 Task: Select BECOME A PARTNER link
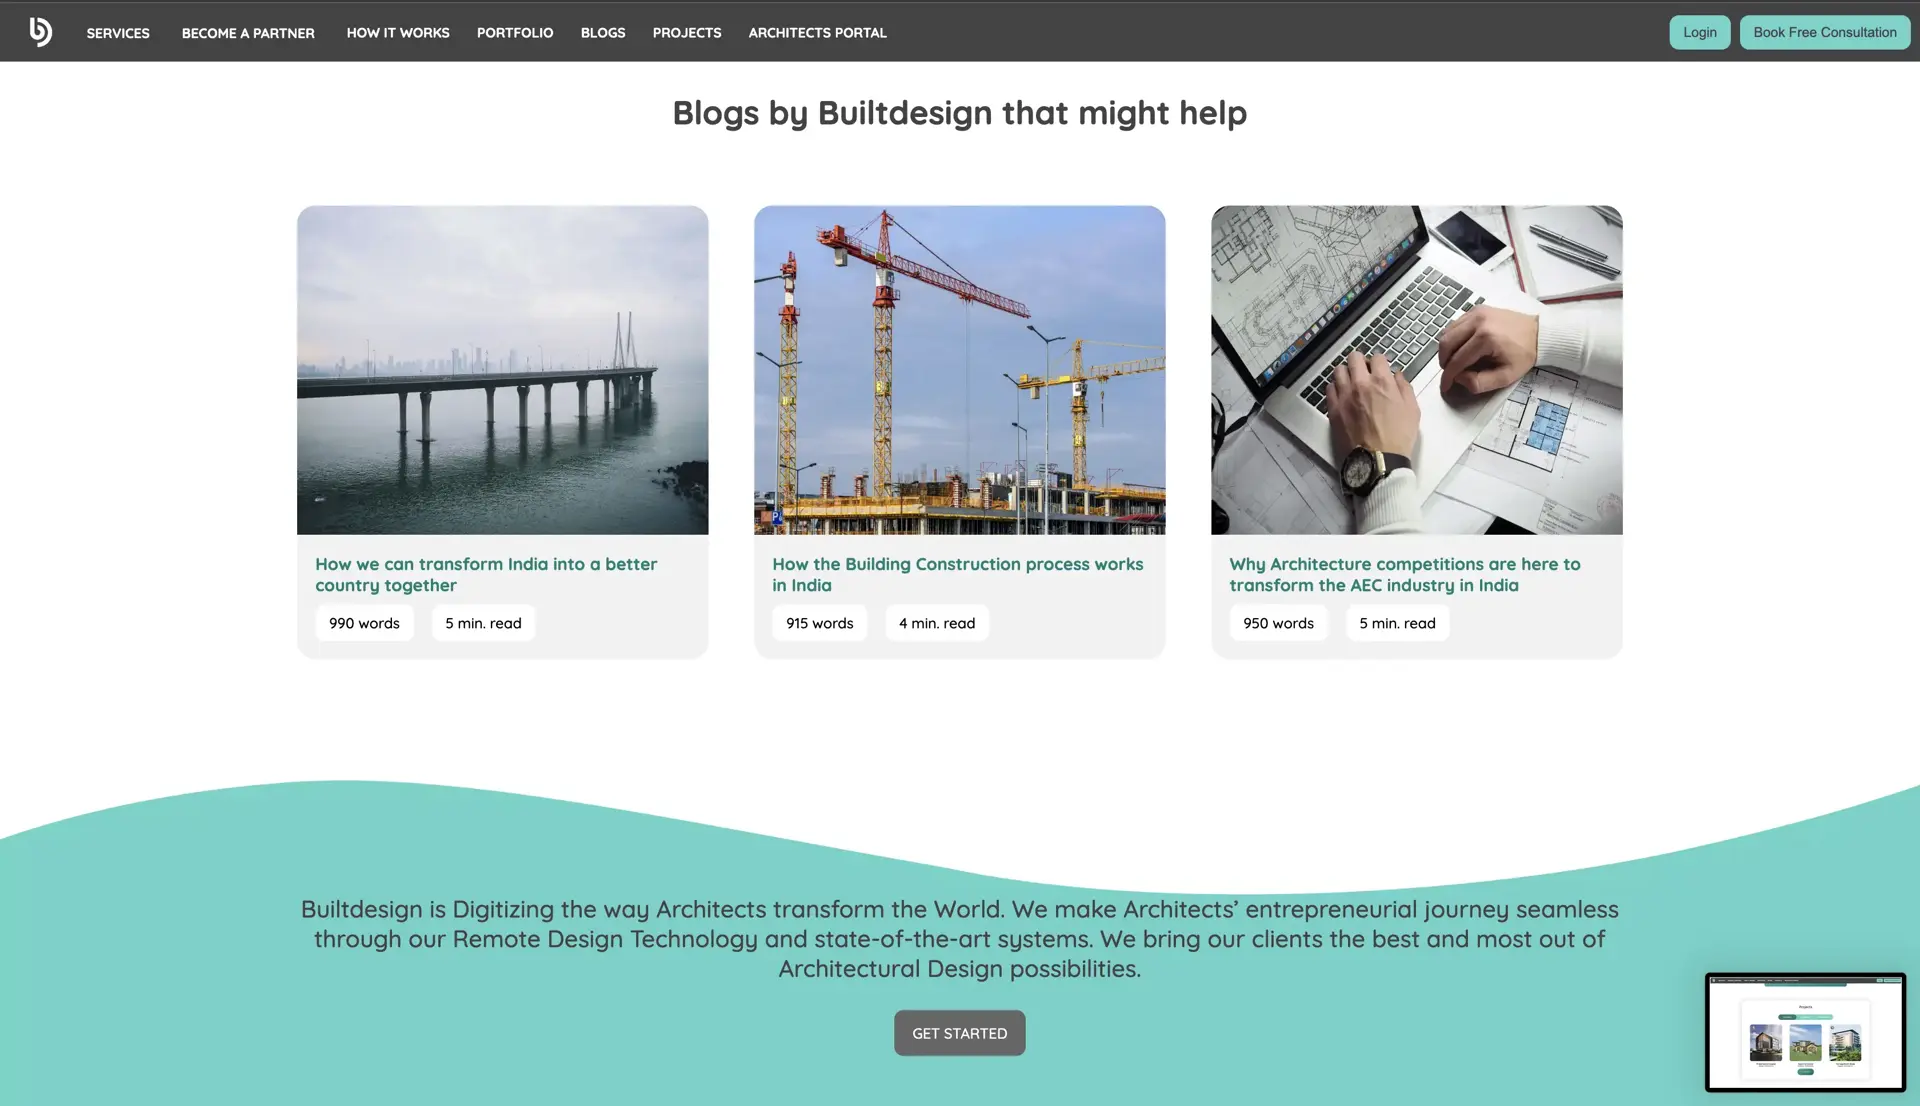click(247, 32)
